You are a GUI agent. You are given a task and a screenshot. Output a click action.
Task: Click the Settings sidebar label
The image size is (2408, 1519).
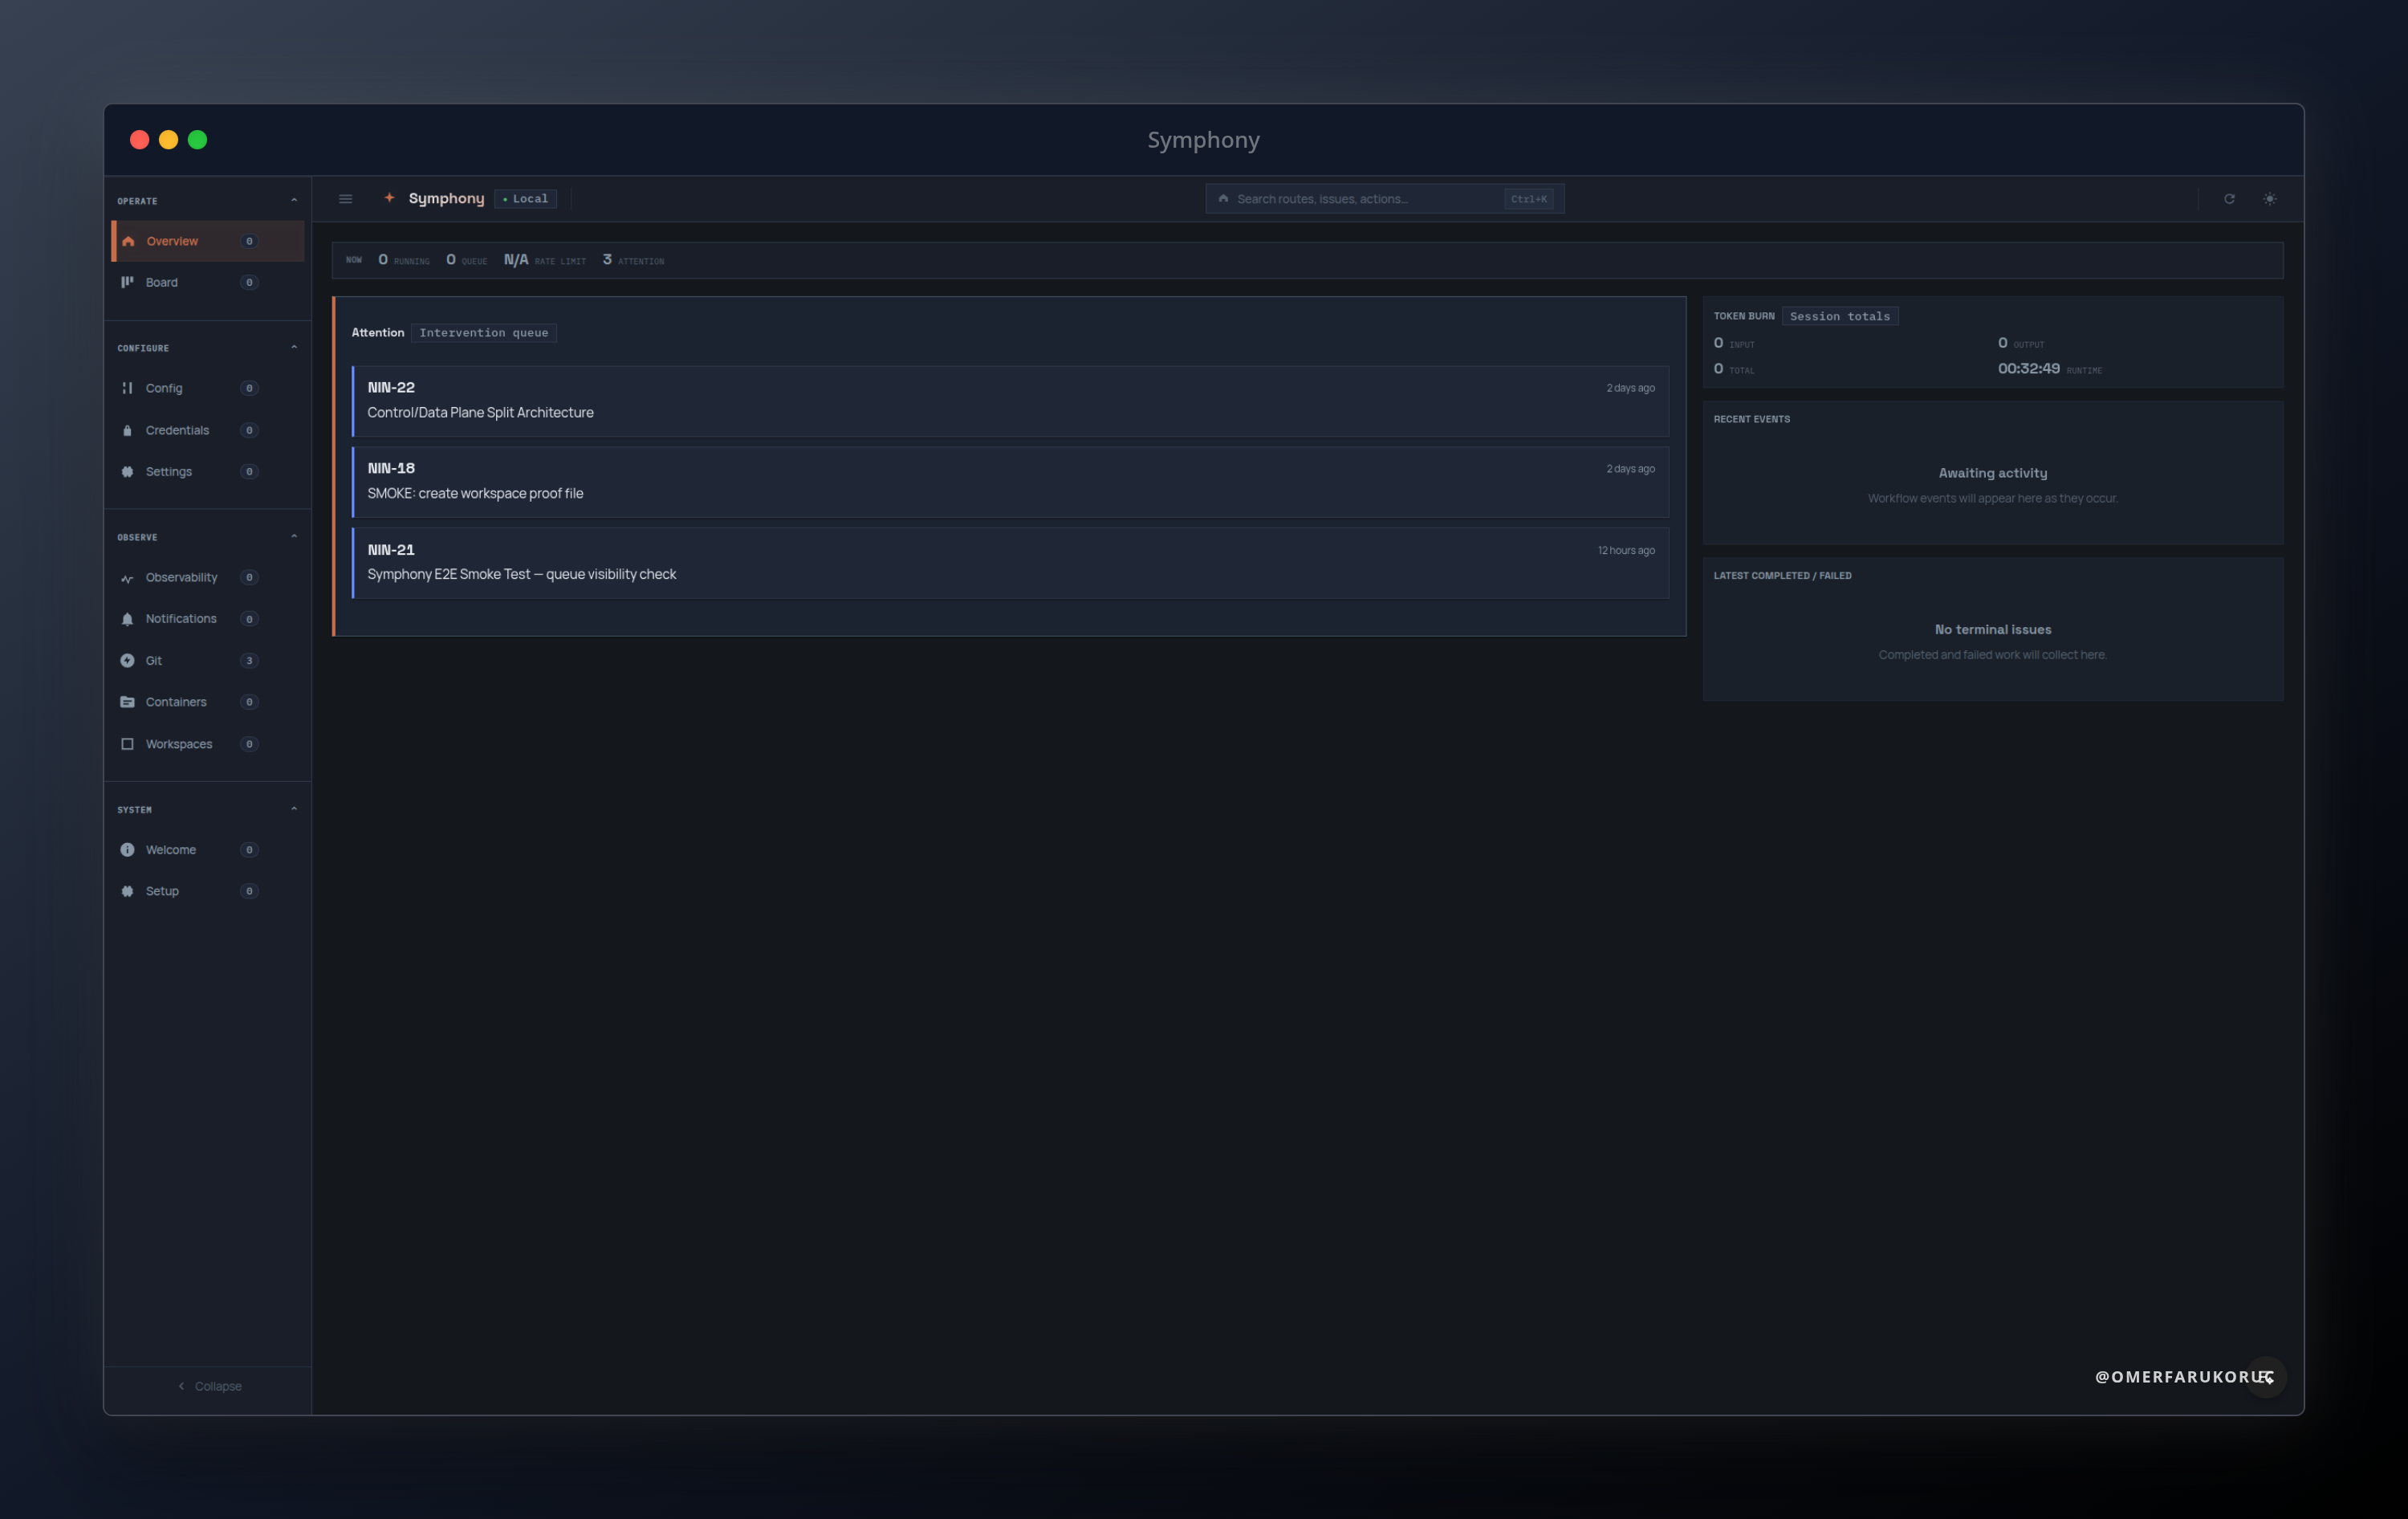(x=169, y=471)
